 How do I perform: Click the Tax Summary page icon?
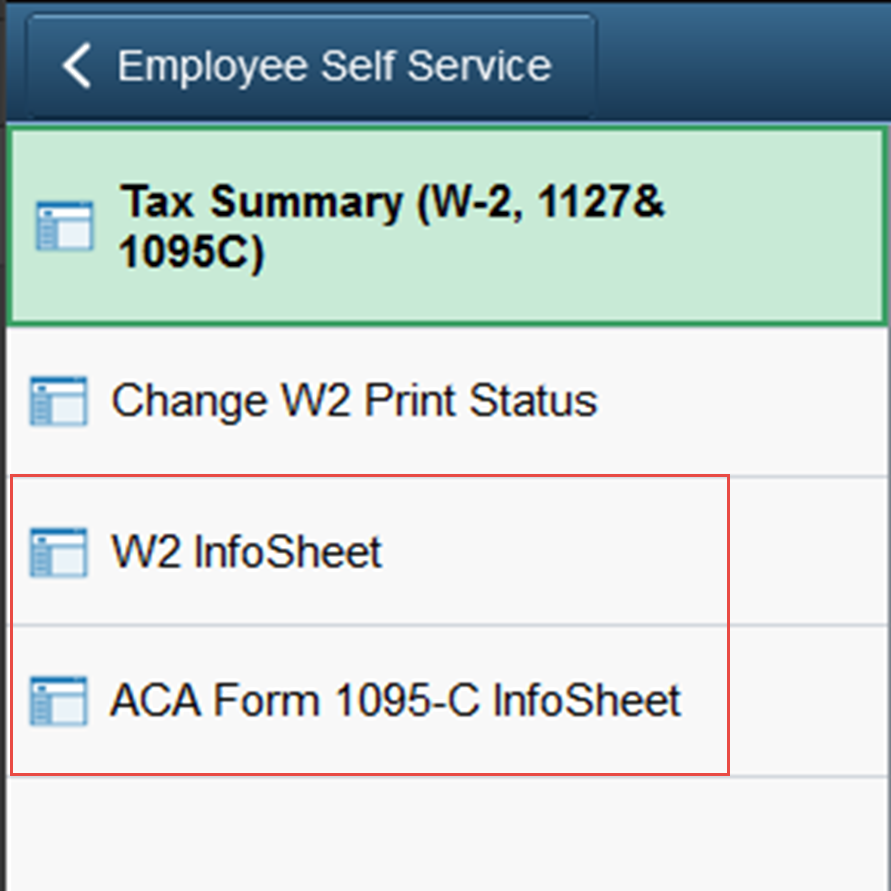(x=65, y=226)
